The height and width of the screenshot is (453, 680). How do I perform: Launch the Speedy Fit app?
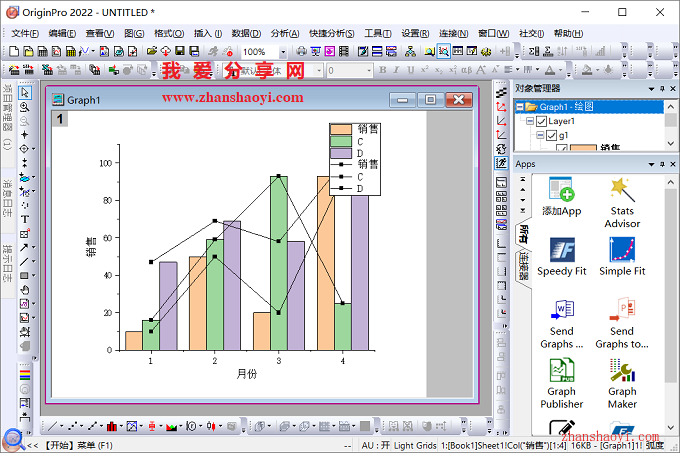pyautogui.click(x=562, y=257)
